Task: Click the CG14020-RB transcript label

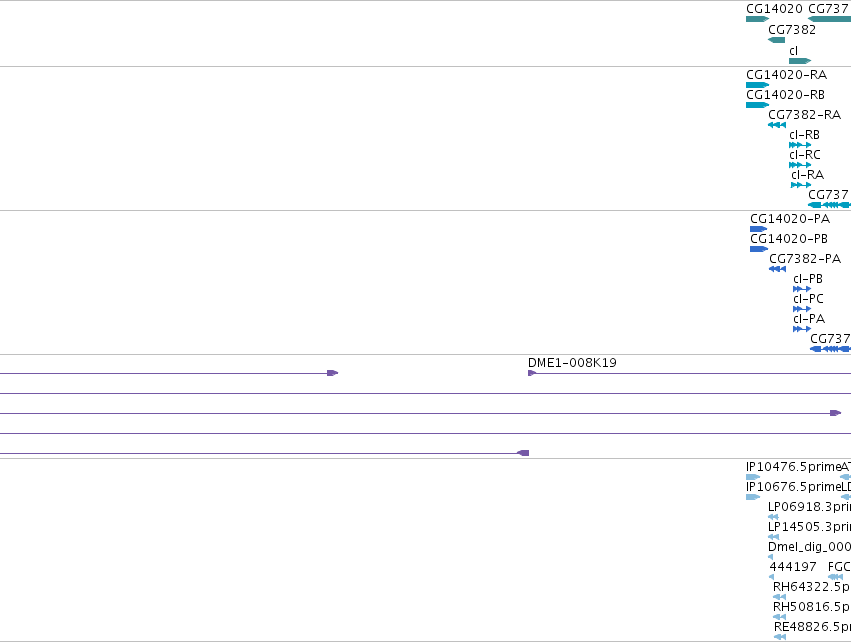Action: (785, 94)
